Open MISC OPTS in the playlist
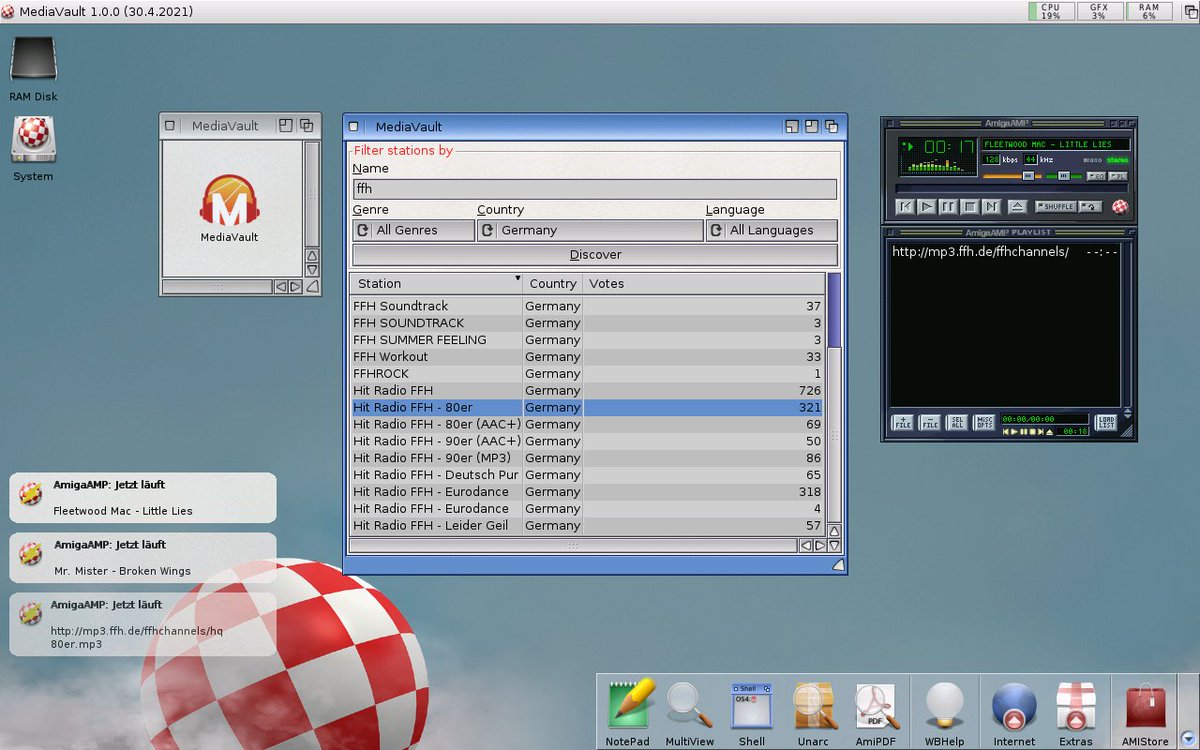The width and height of the screenshot is (1200, 750). click(984, 422)
